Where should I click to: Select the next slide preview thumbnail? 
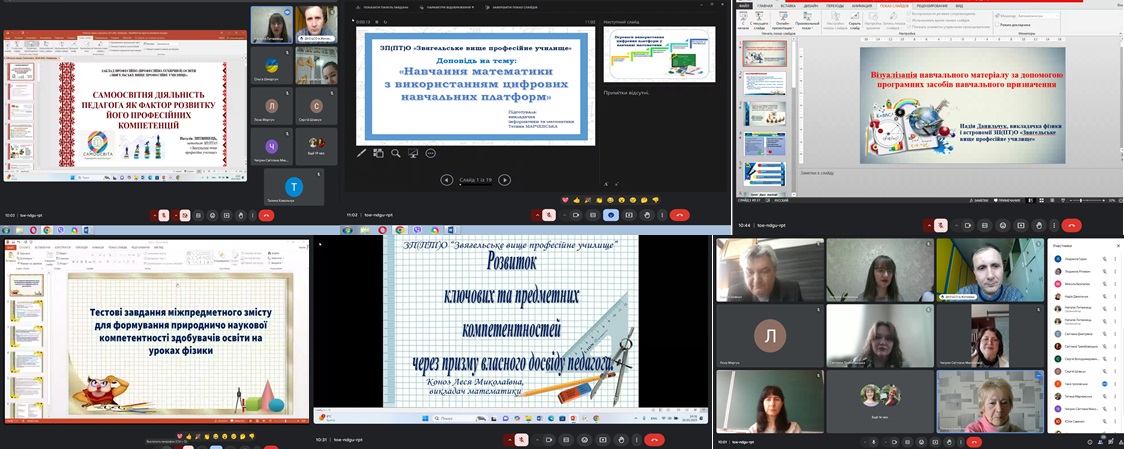pos(659,54)
